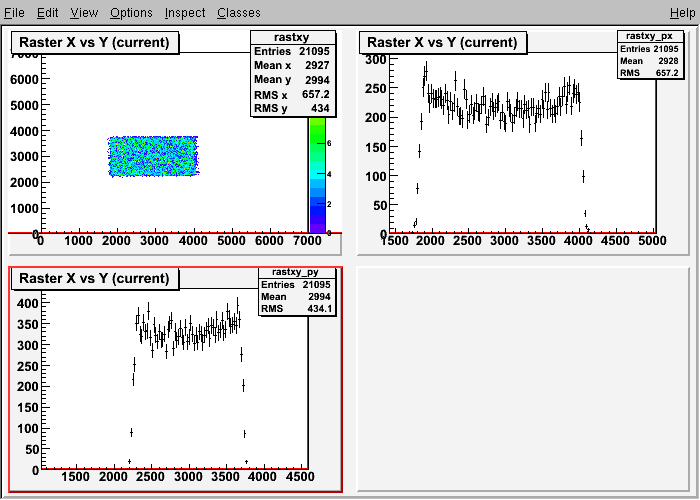This screenshot has height=500, width=700.
Task: Click 'Entries 21095' in rastxy_px stats
Action: tap(650, 49)
